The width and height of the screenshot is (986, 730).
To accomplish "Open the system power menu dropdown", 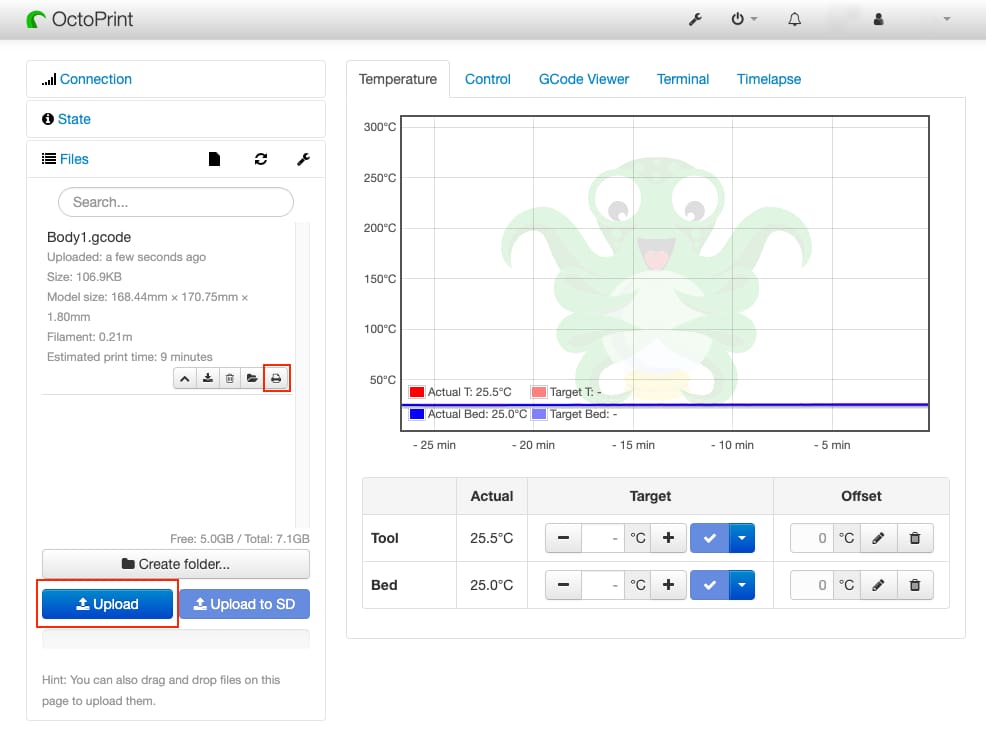I will click(x=744, y=19).
